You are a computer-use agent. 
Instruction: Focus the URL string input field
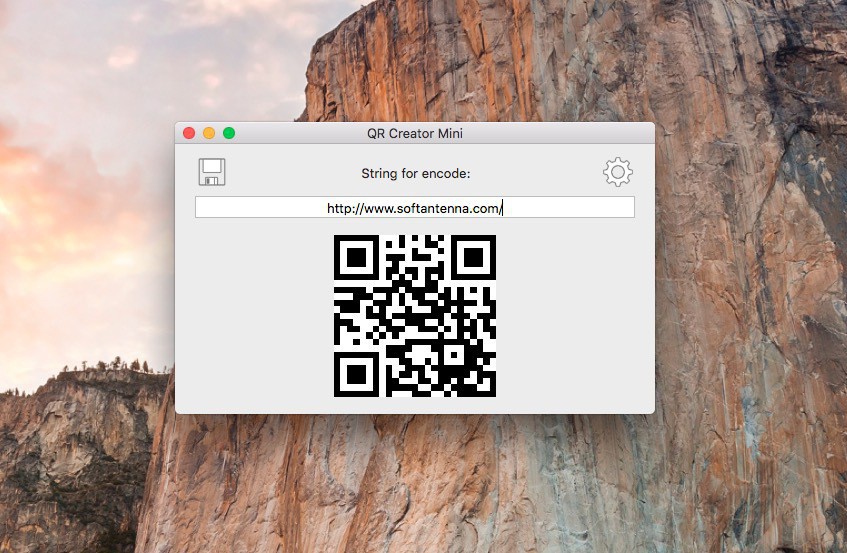tap(415, 207)
